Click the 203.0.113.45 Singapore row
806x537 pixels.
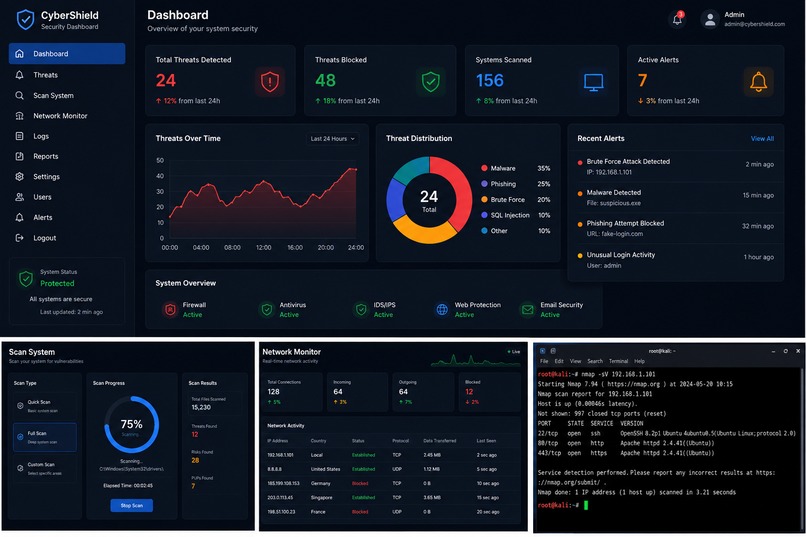click(x=389, y=498)
